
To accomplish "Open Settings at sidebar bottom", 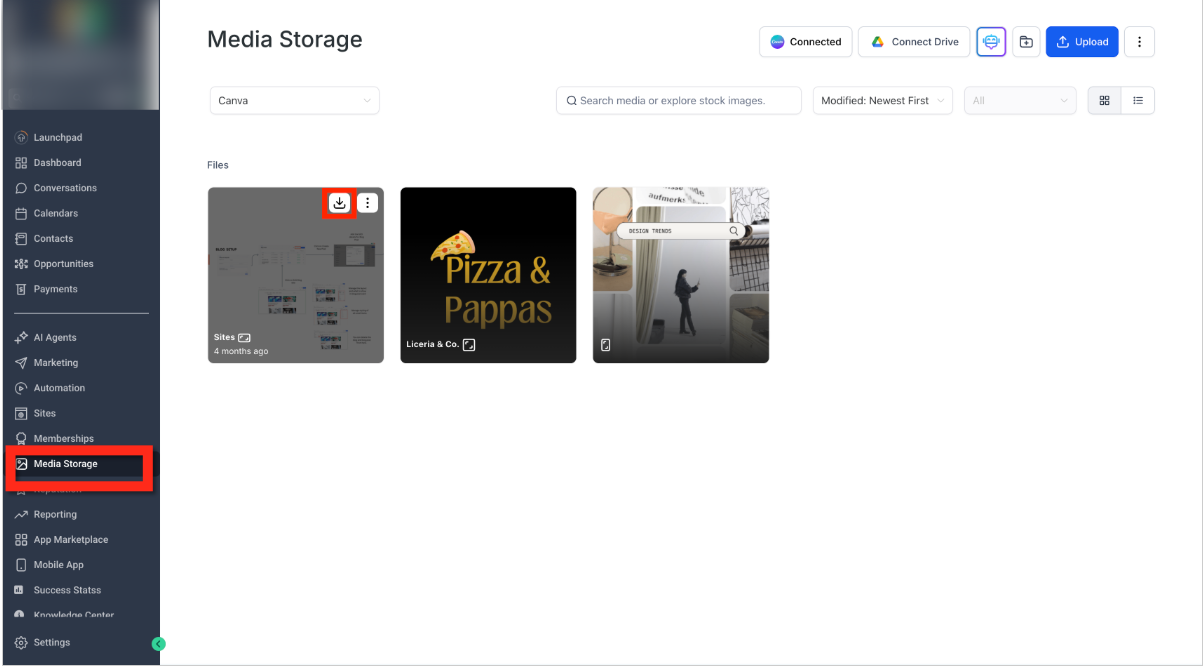I will pyautogui.click(x=52, y=643).
